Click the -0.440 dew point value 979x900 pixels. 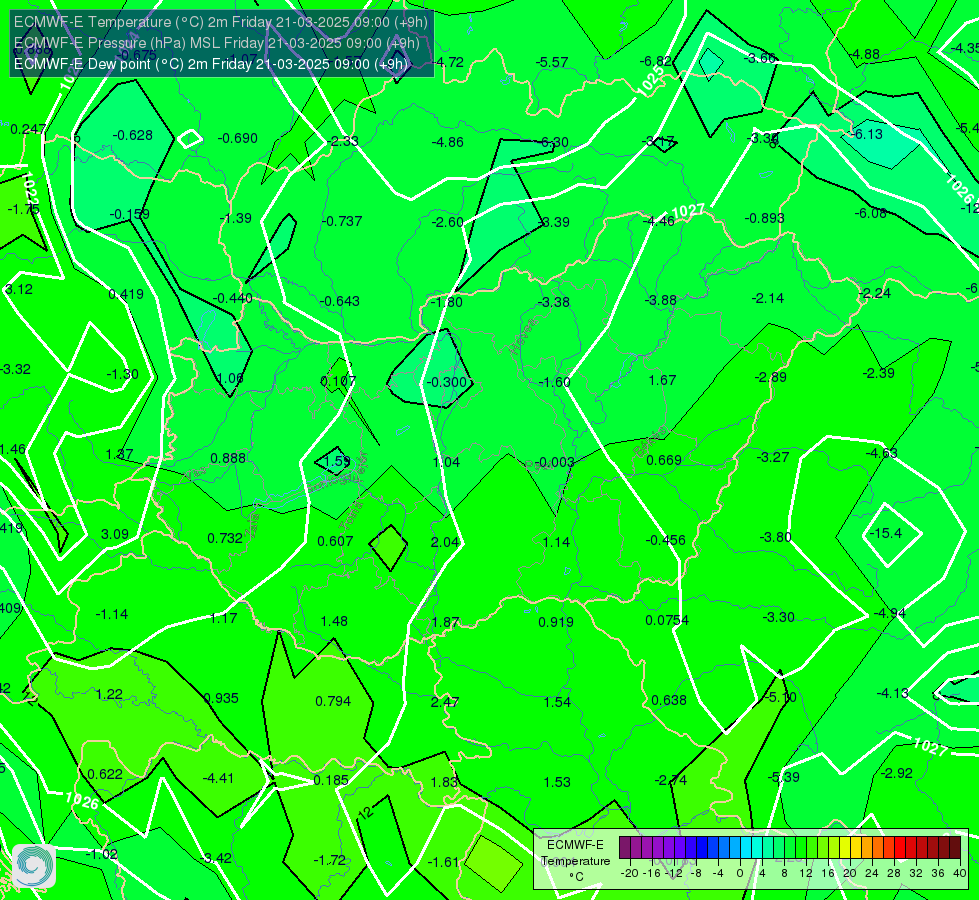coord(233,299)
